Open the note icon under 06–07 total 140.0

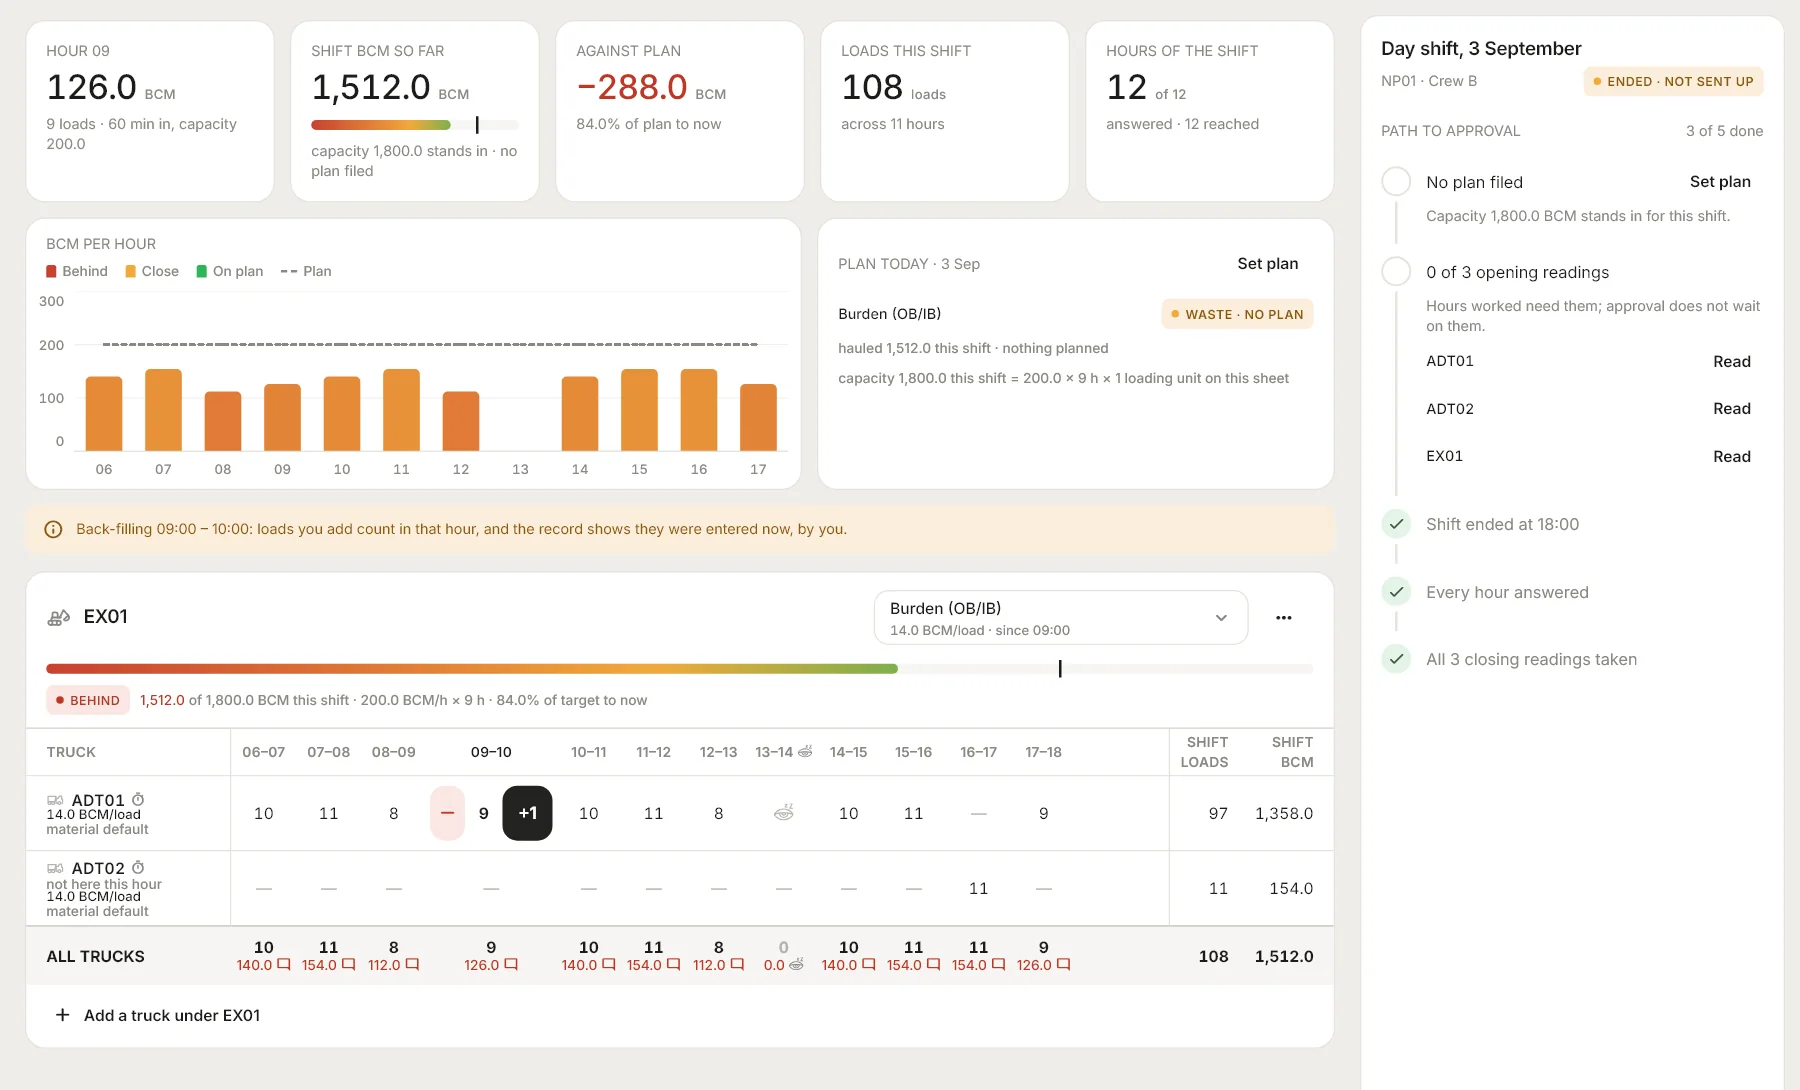pyautogui.click(x=284, y=965)
